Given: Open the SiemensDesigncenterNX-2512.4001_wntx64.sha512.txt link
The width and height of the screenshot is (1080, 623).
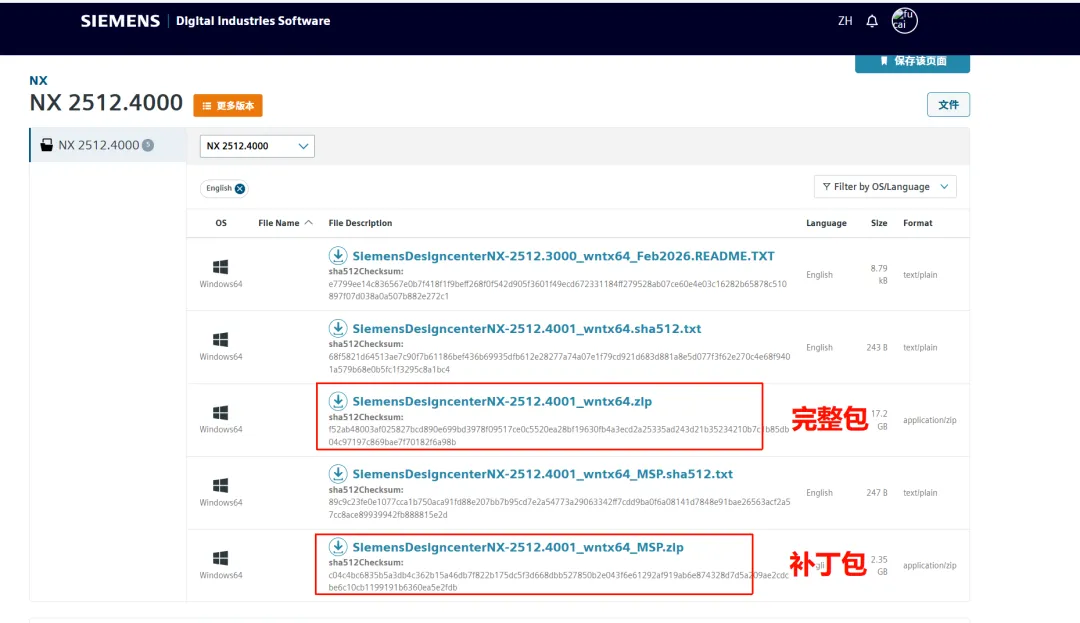Looking at the screenshot, I should click(x=527, y=329).
